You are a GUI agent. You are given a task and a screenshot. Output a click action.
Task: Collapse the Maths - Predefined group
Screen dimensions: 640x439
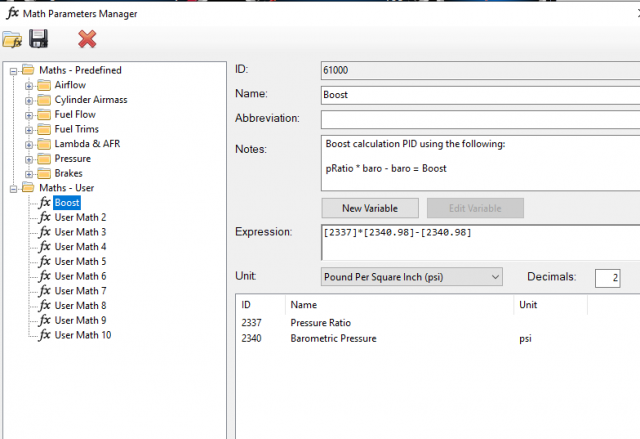(x=14, y=71)
